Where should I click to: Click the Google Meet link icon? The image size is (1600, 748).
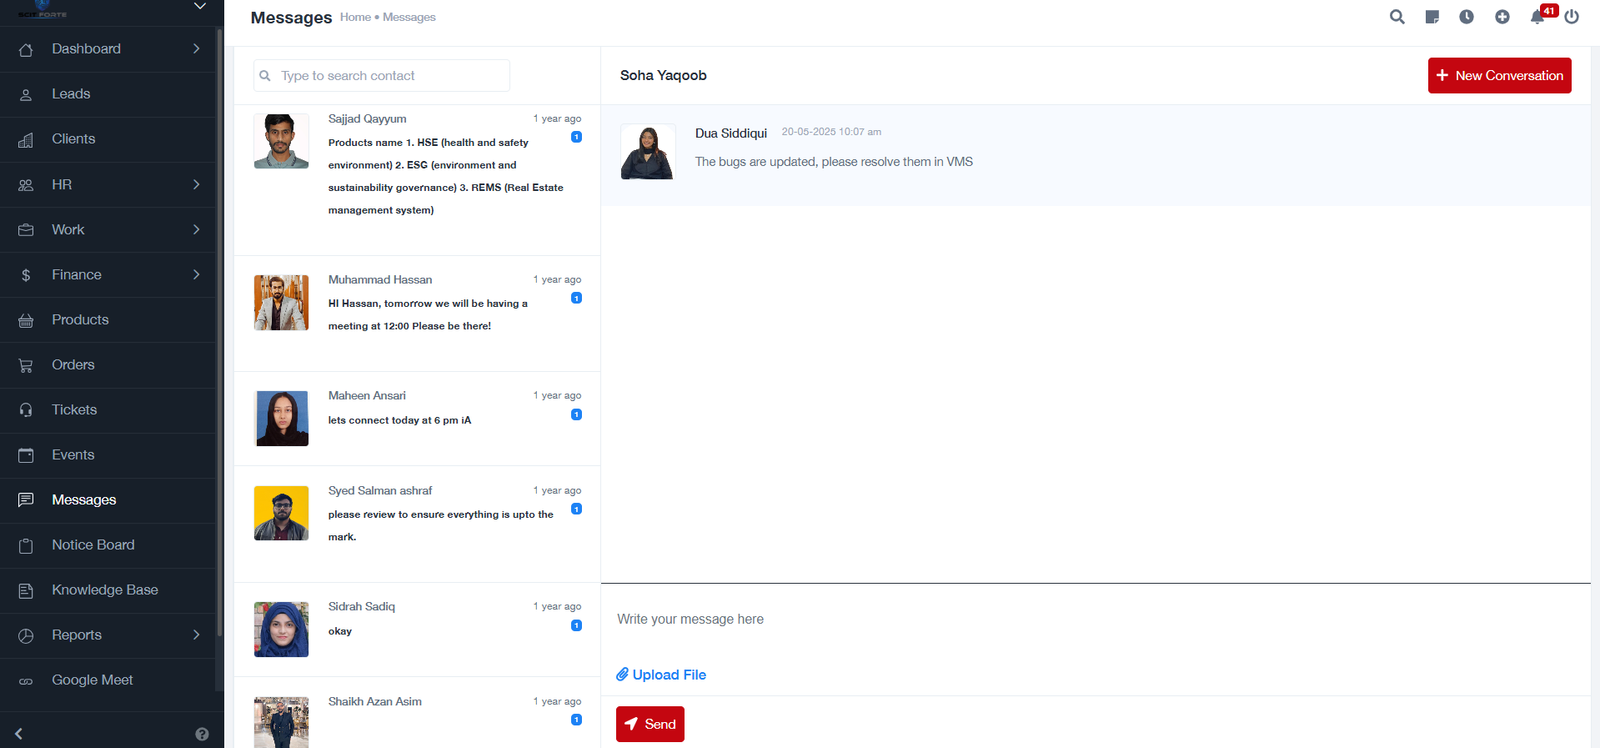coord(26,681)
